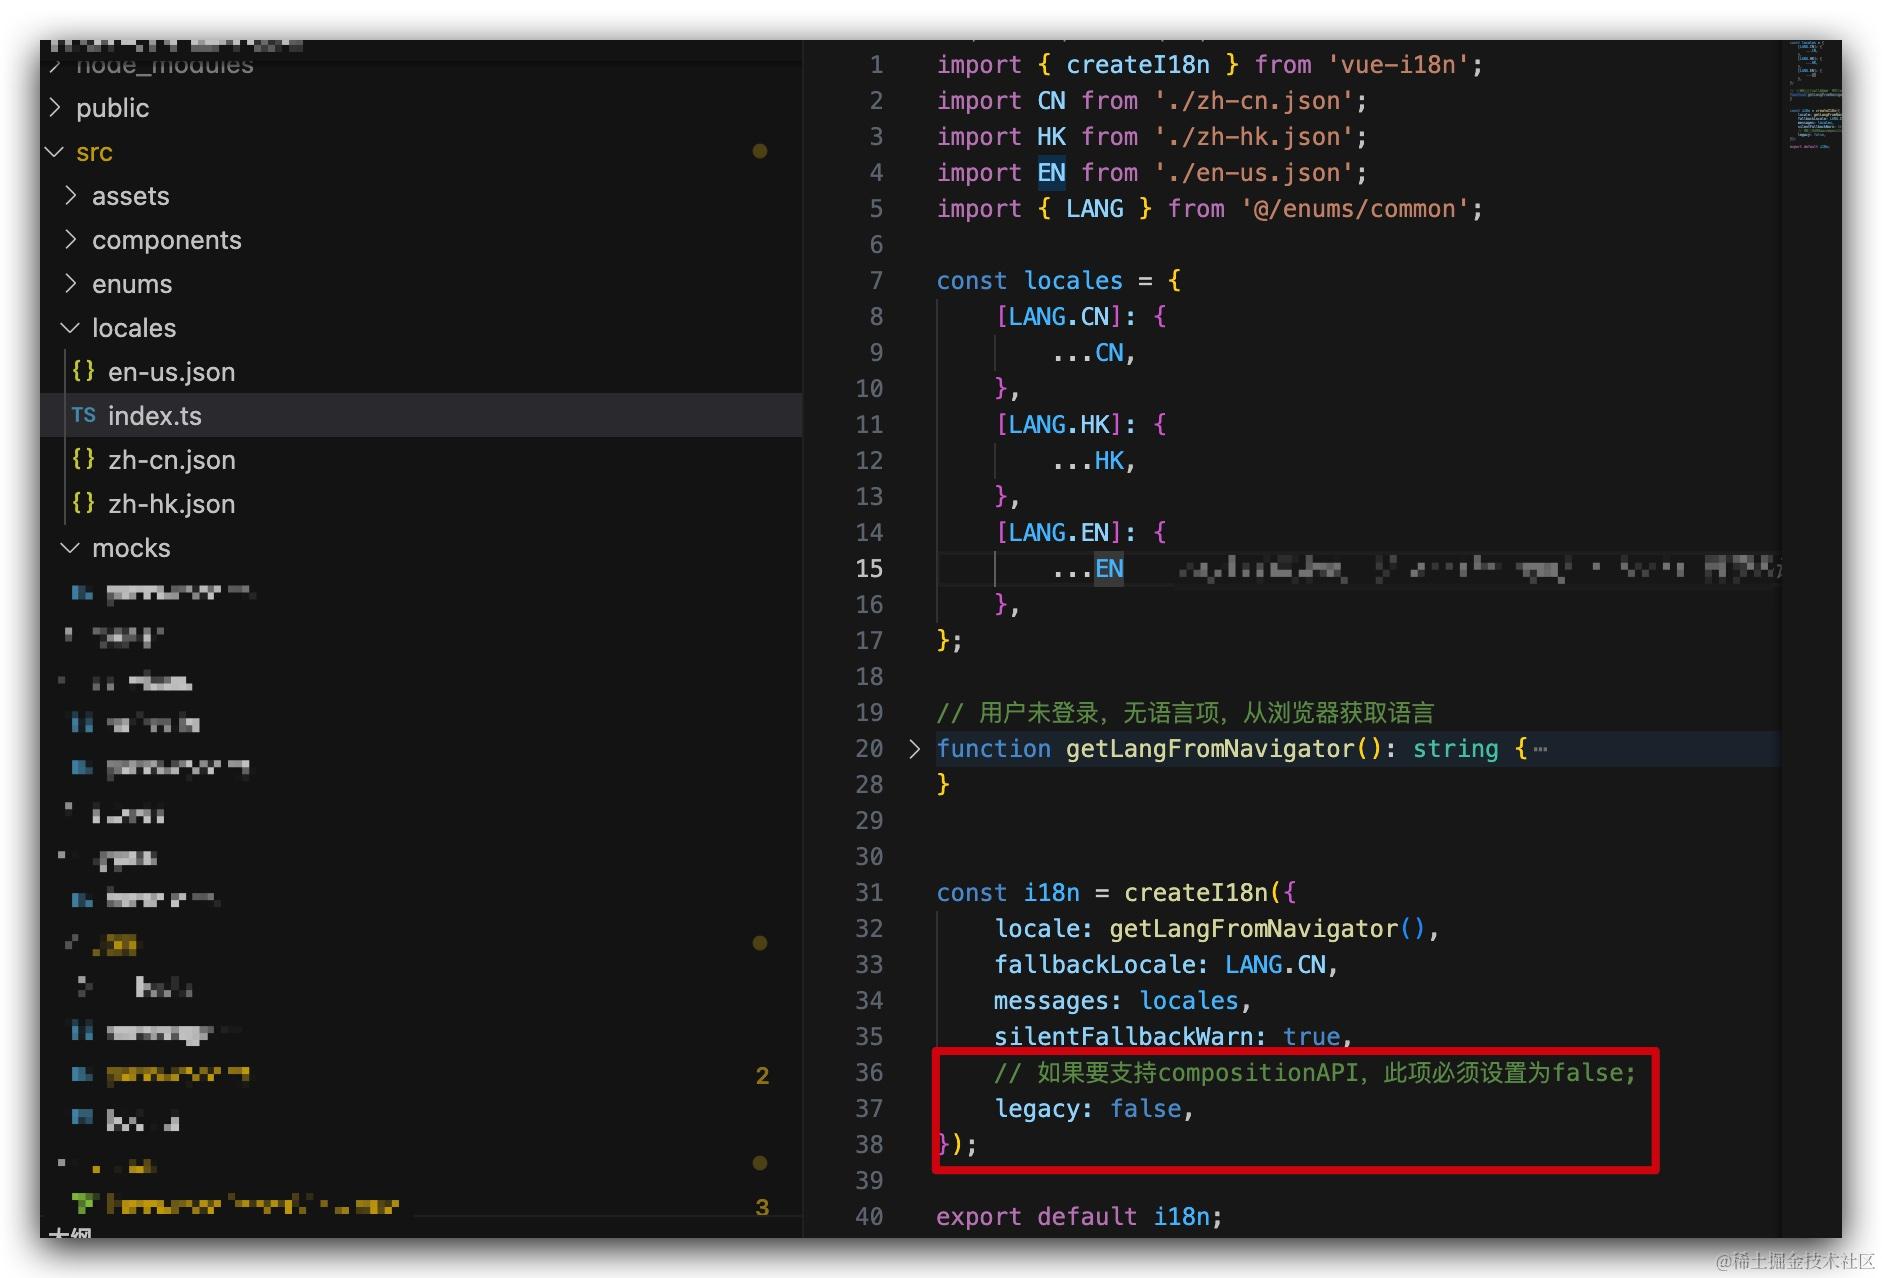Collapse the src folder chevron

pyautogui.click(x=56, y=152)
